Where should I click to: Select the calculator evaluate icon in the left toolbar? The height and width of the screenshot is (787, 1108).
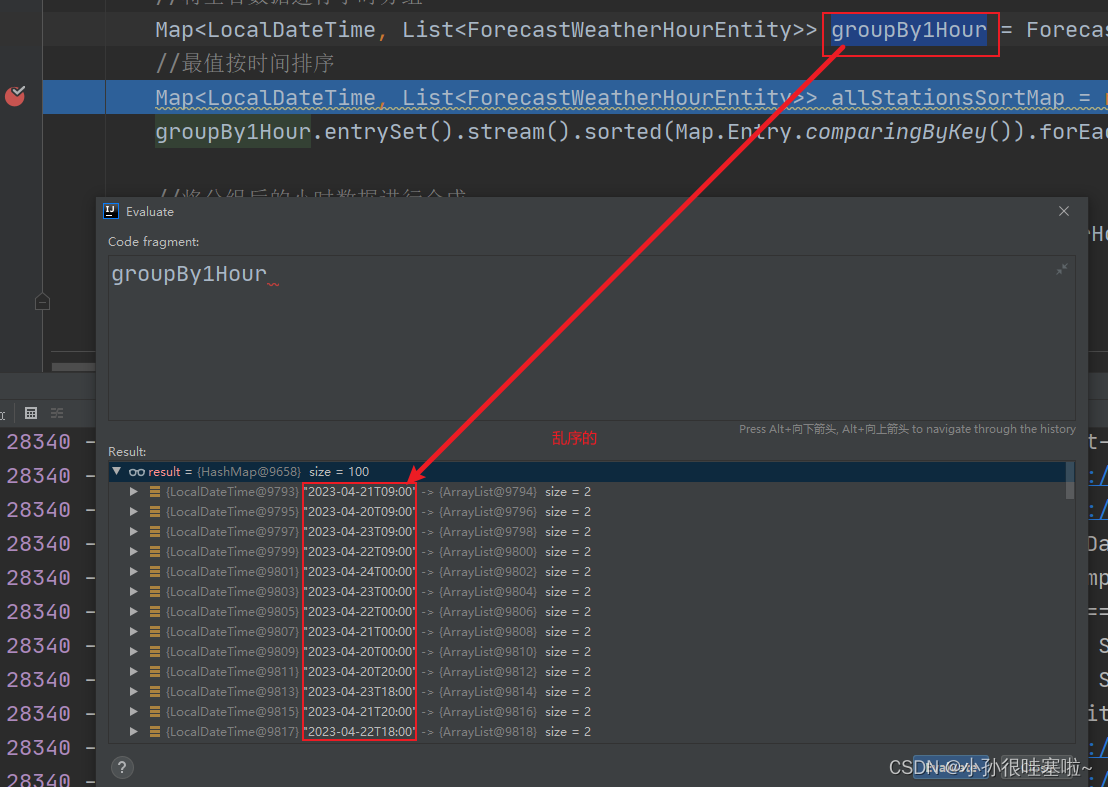pyautogui.click(x=31, y=413)
